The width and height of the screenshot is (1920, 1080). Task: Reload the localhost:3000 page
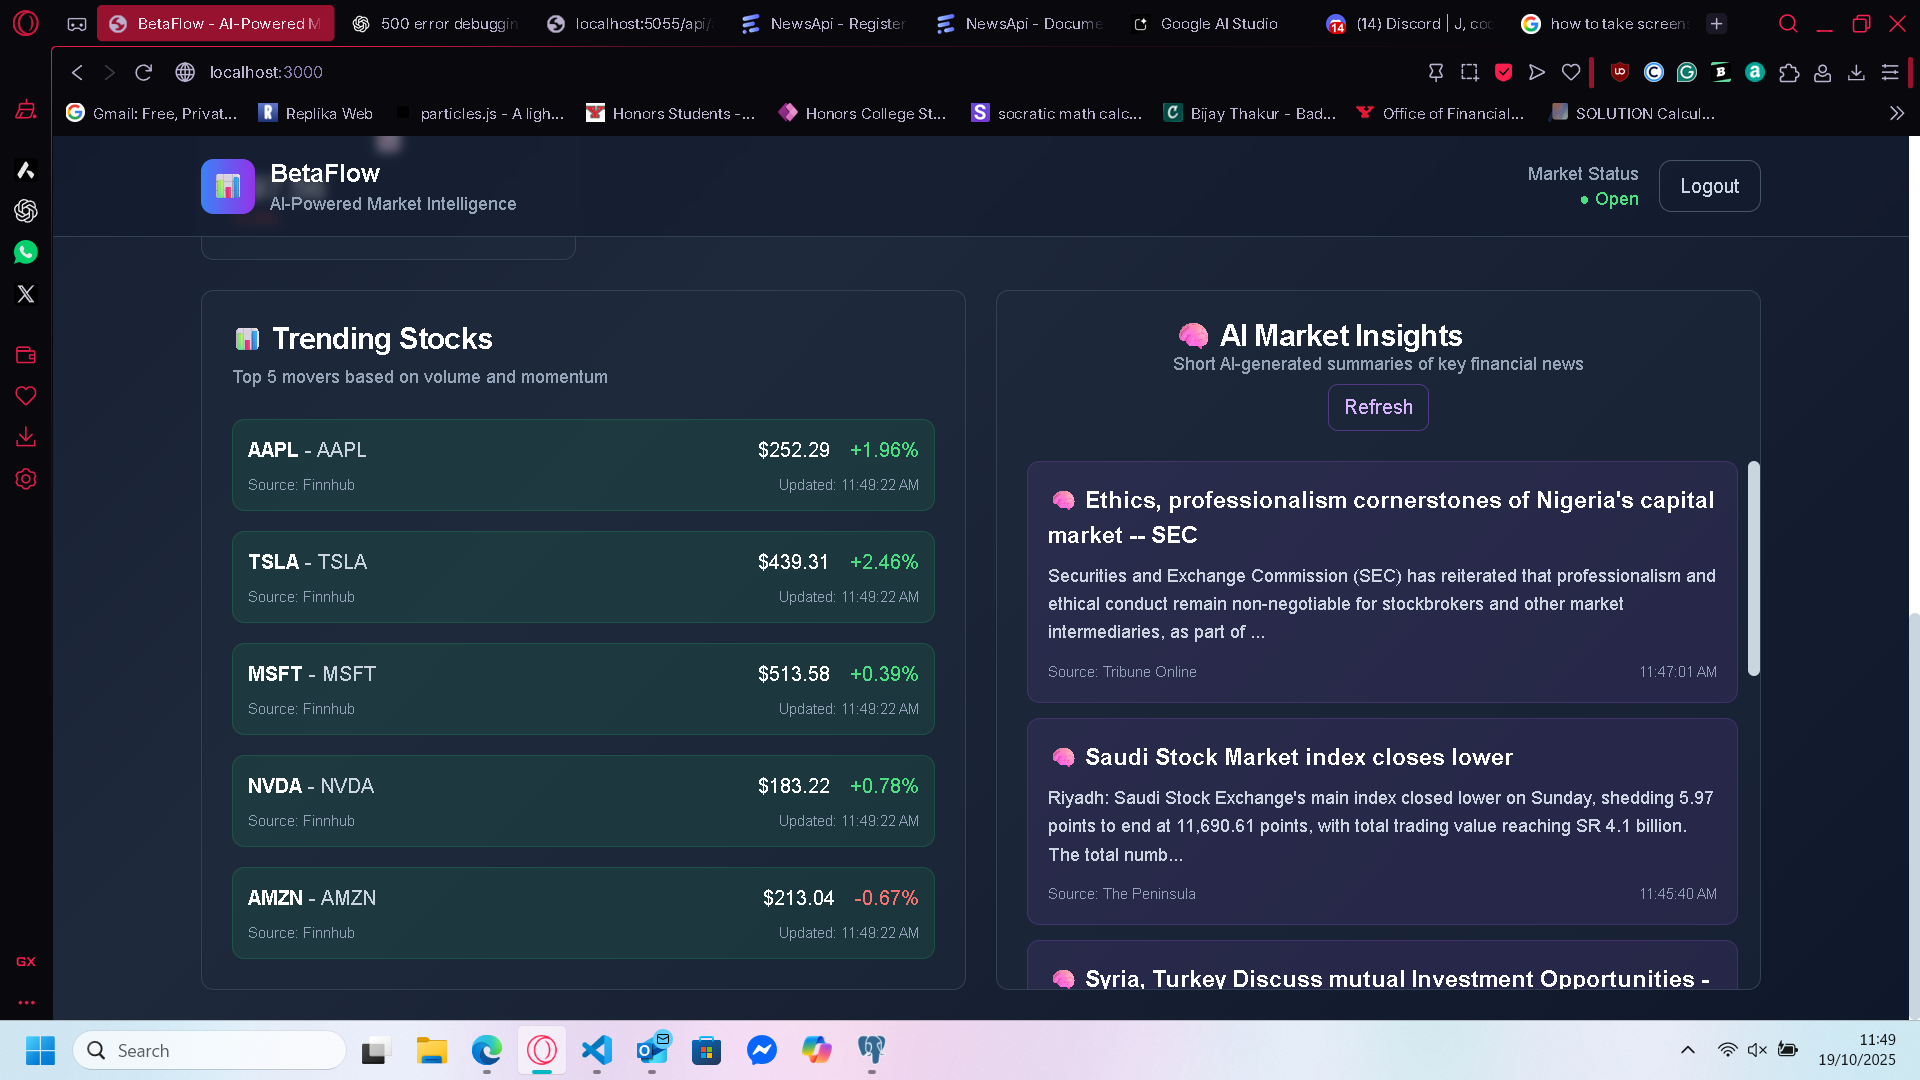pos(144,72)
